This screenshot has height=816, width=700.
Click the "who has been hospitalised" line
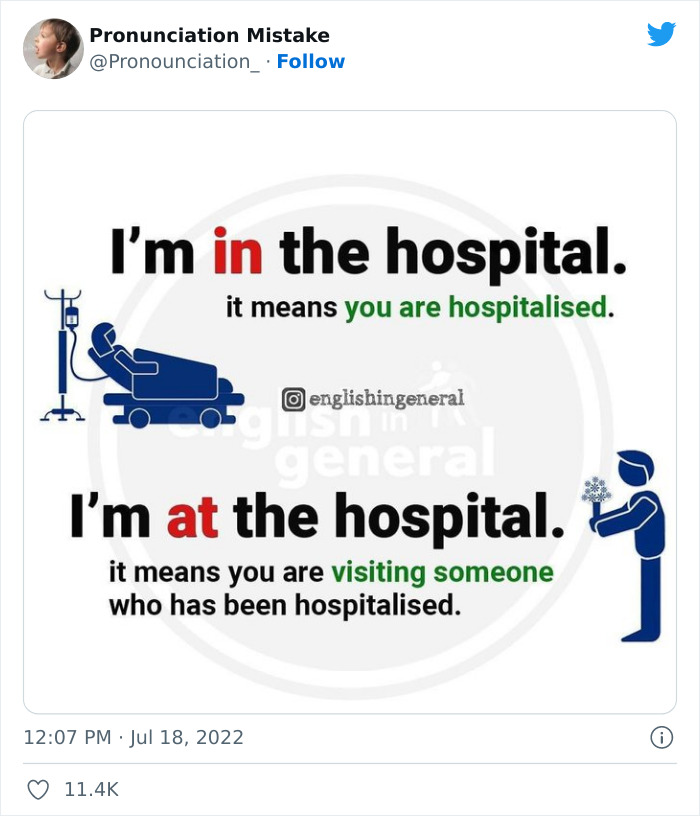pyautogui.click(x=285, y=606)
